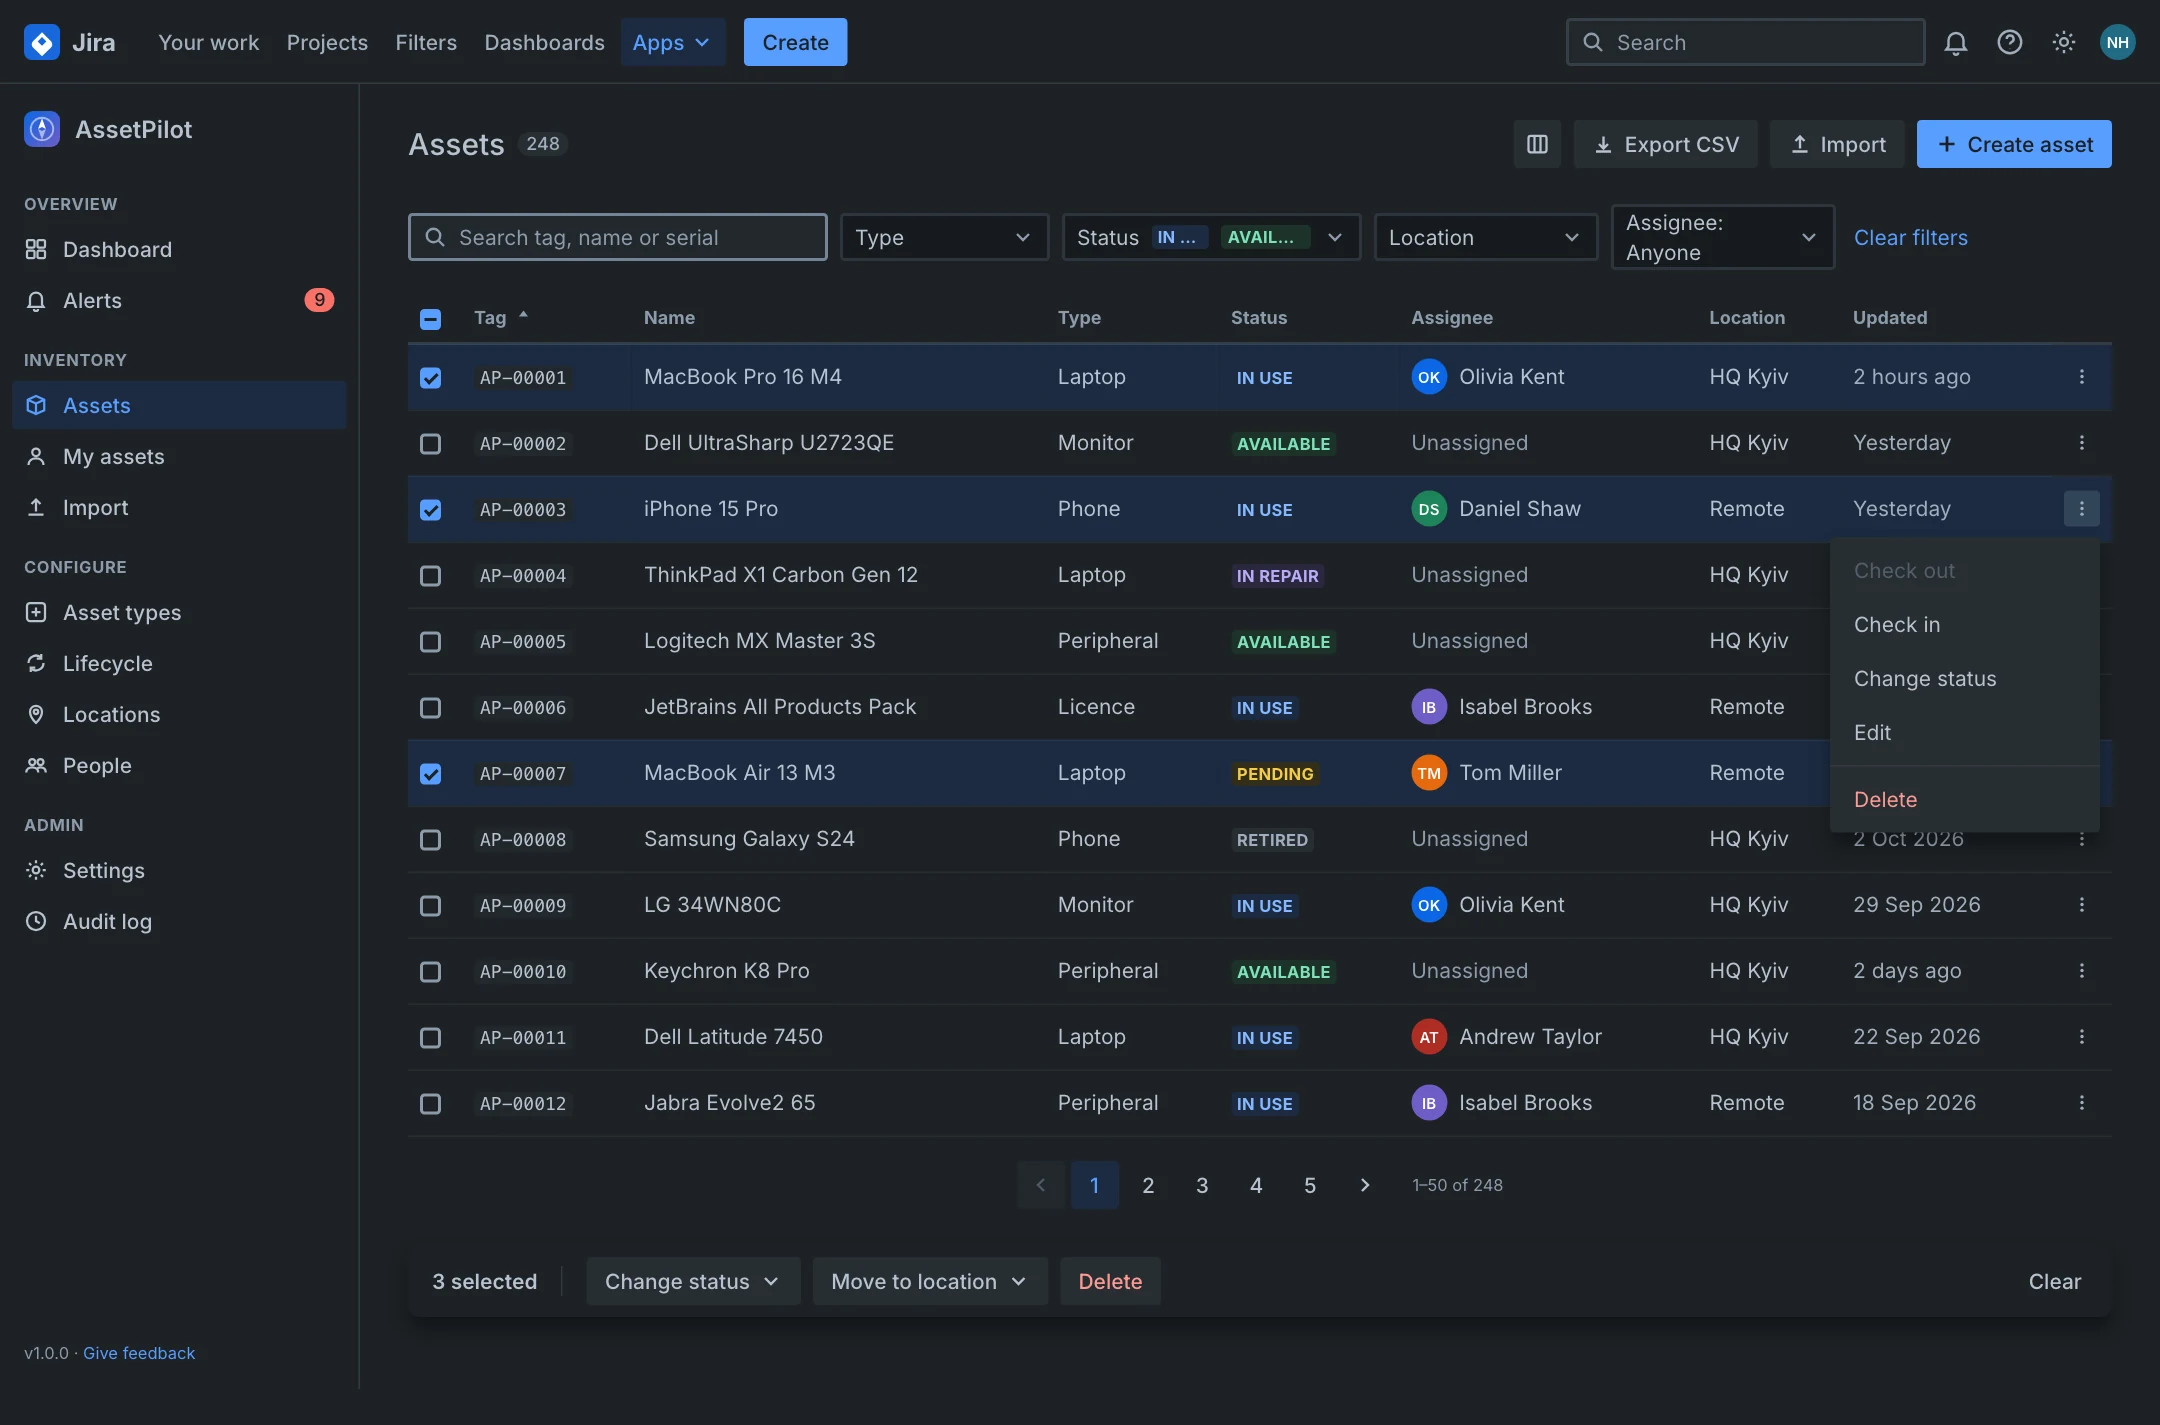Sort by the Tag column header

point(500,317)
